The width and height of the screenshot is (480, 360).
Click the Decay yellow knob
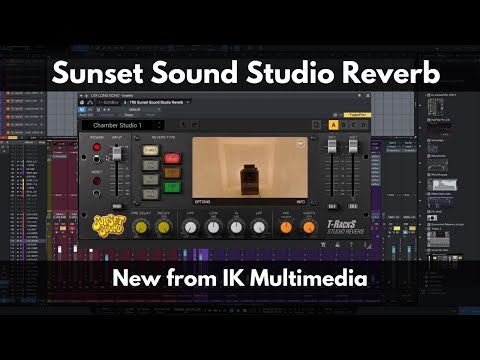[x=163, y=228]
